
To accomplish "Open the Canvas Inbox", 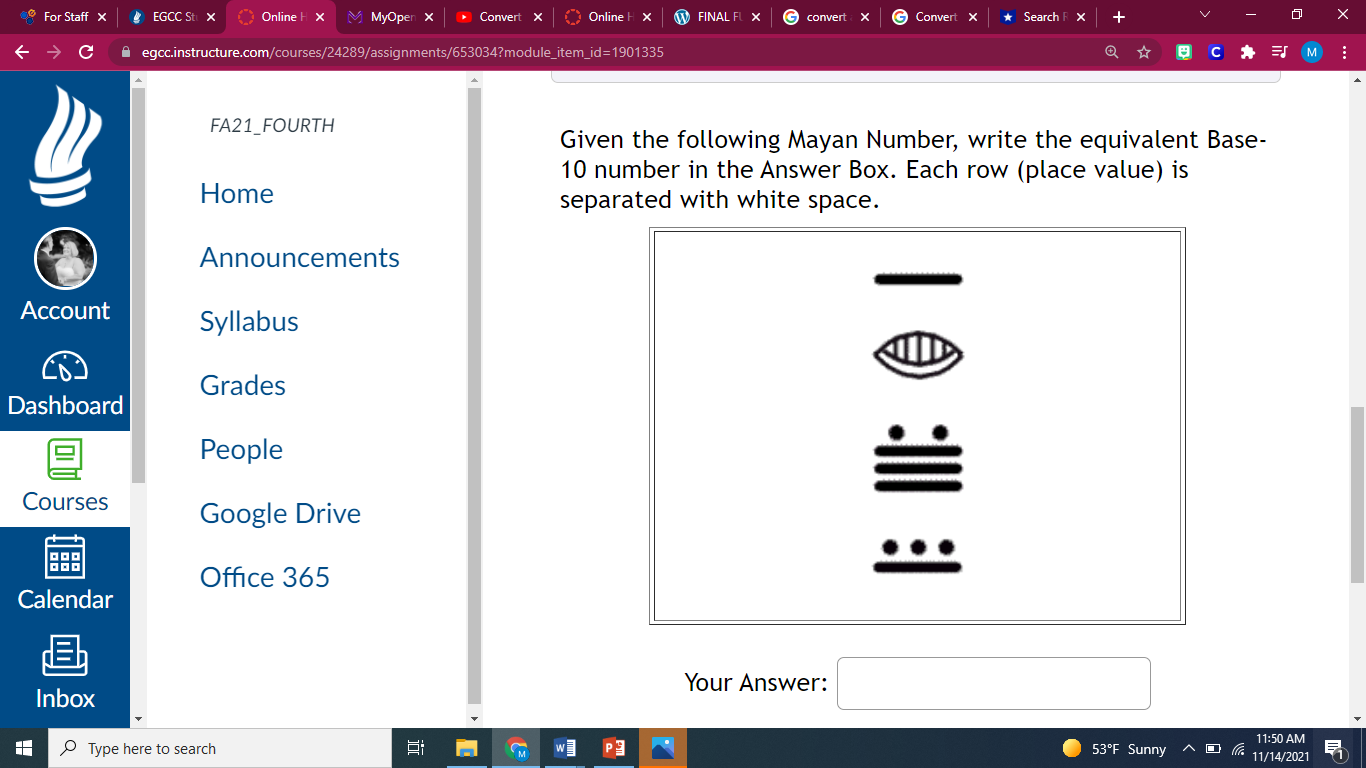I will (x=65, y=672).
